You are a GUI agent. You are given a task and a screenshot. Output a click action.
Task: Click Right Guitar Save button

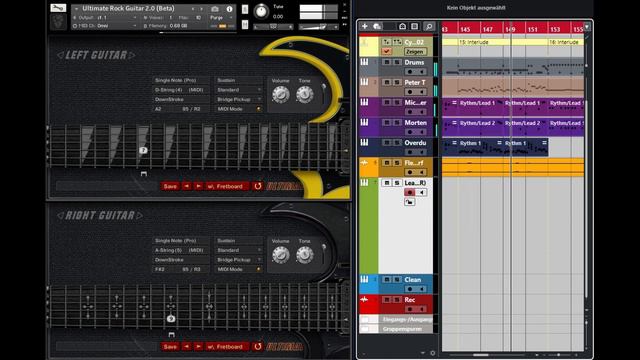(x=170, y=347)
